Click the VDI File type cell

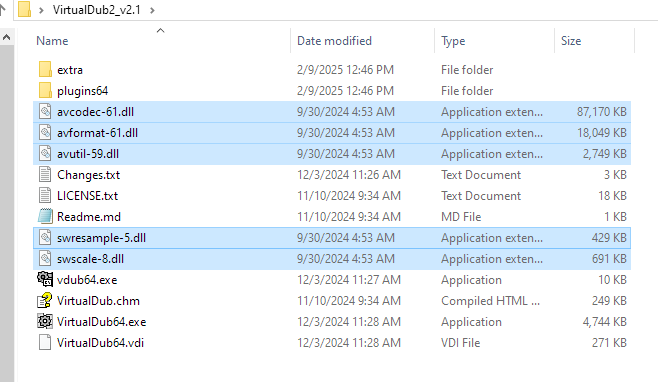coord(461,343)
